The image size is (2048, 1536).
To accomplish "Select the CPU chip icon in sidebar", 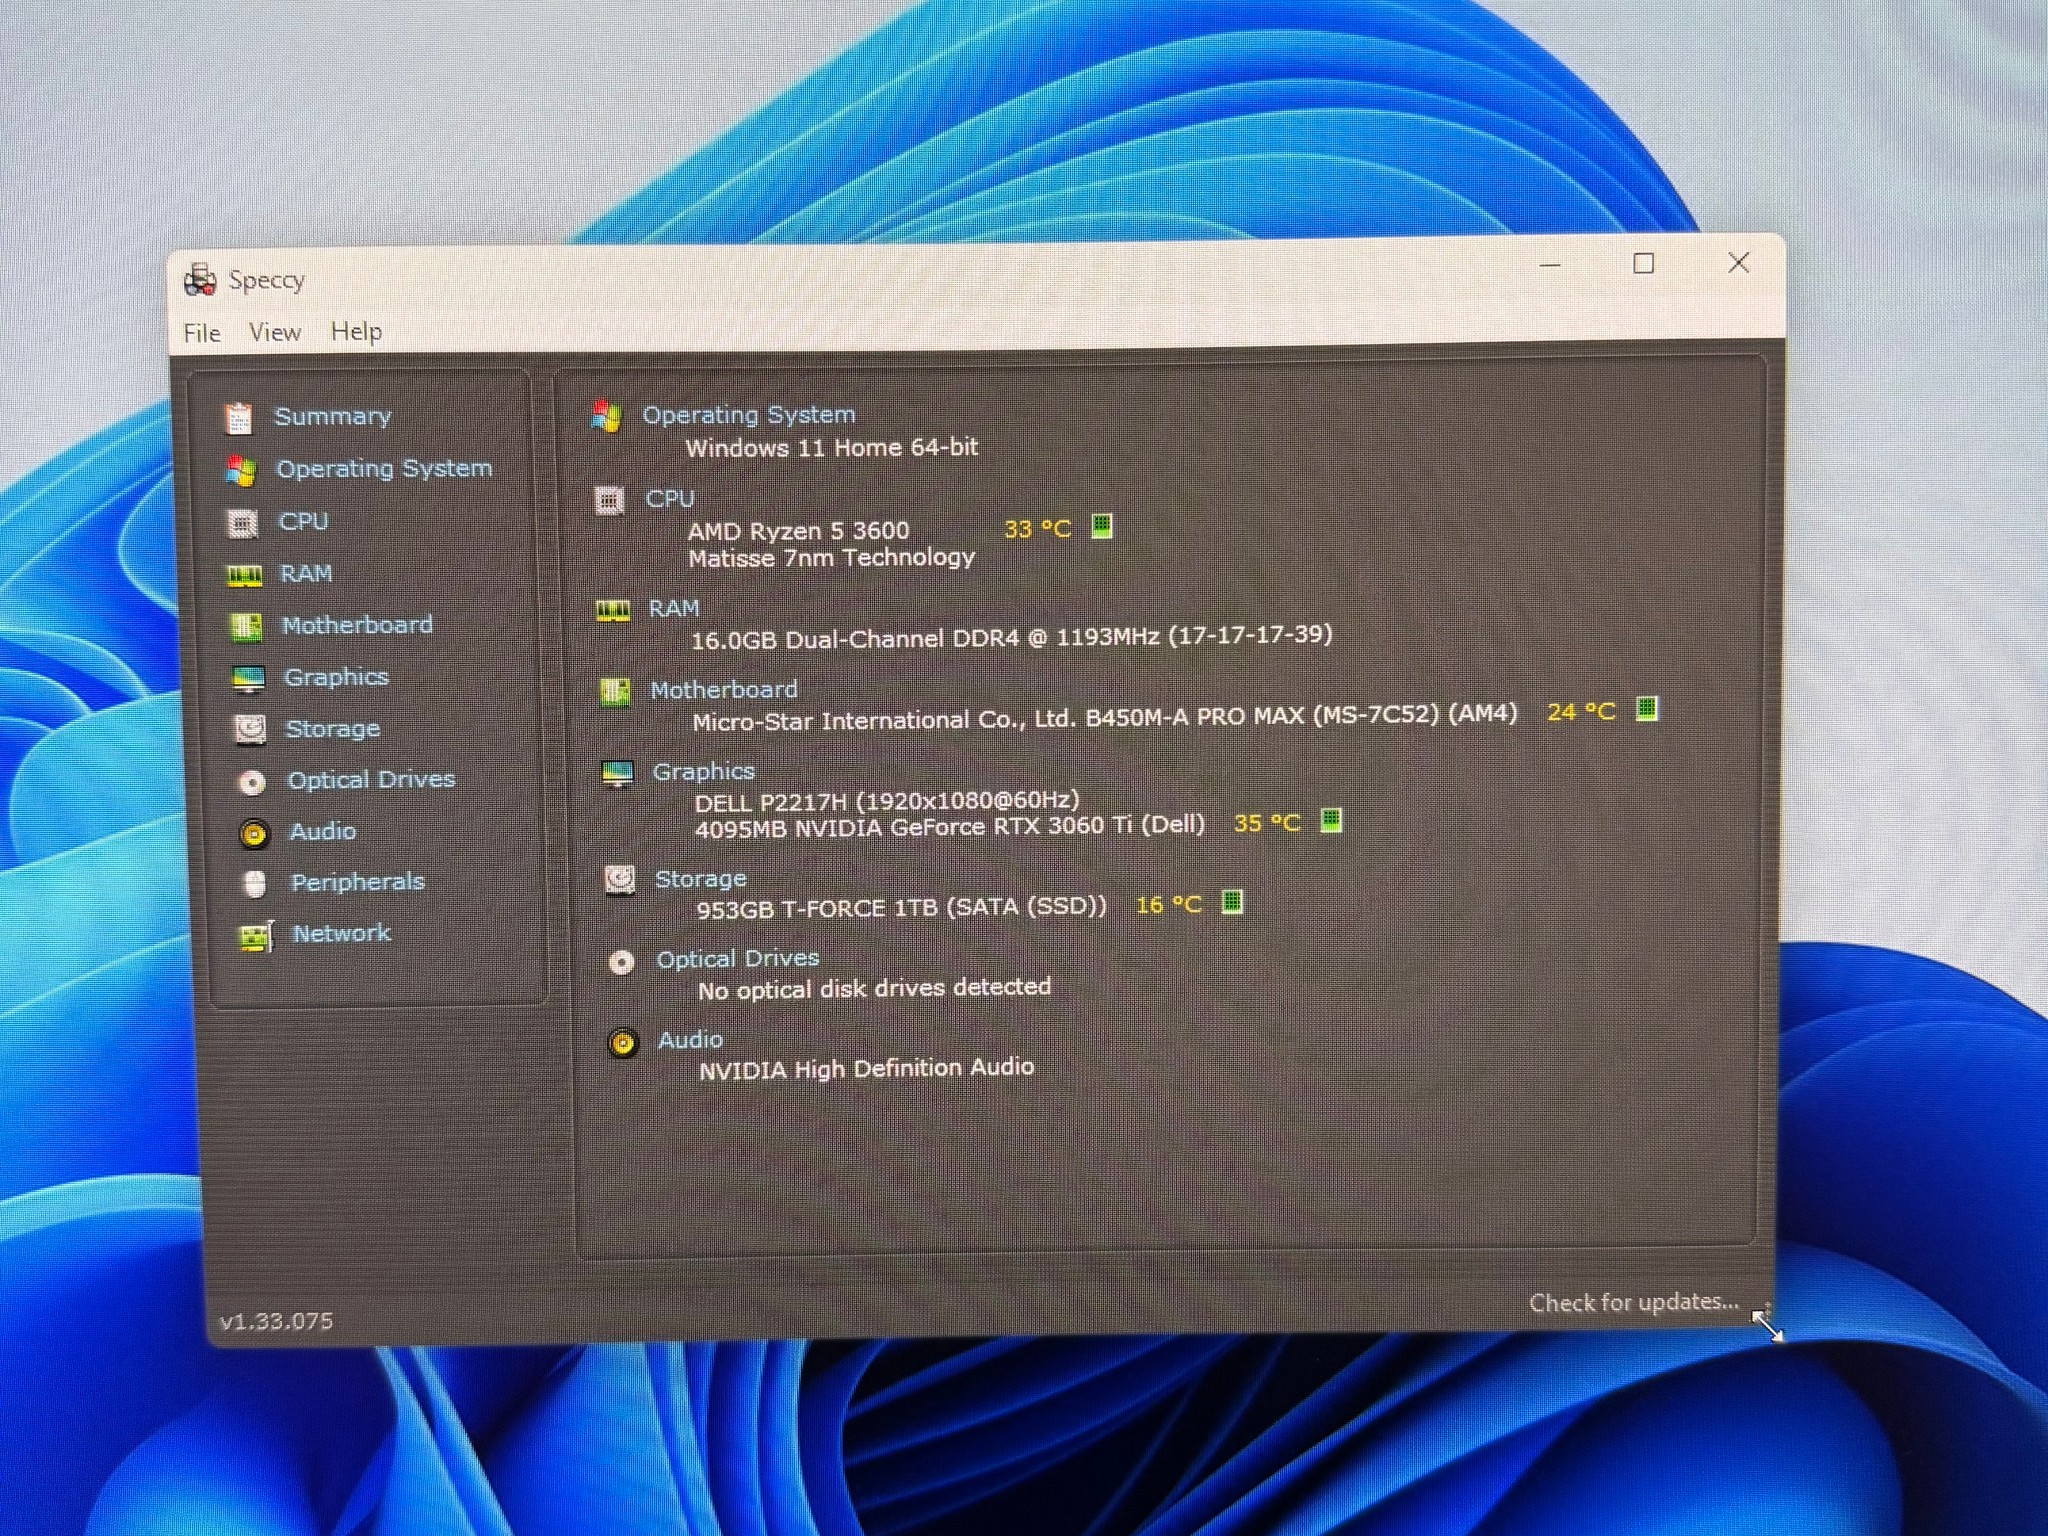I will [243, 523].
